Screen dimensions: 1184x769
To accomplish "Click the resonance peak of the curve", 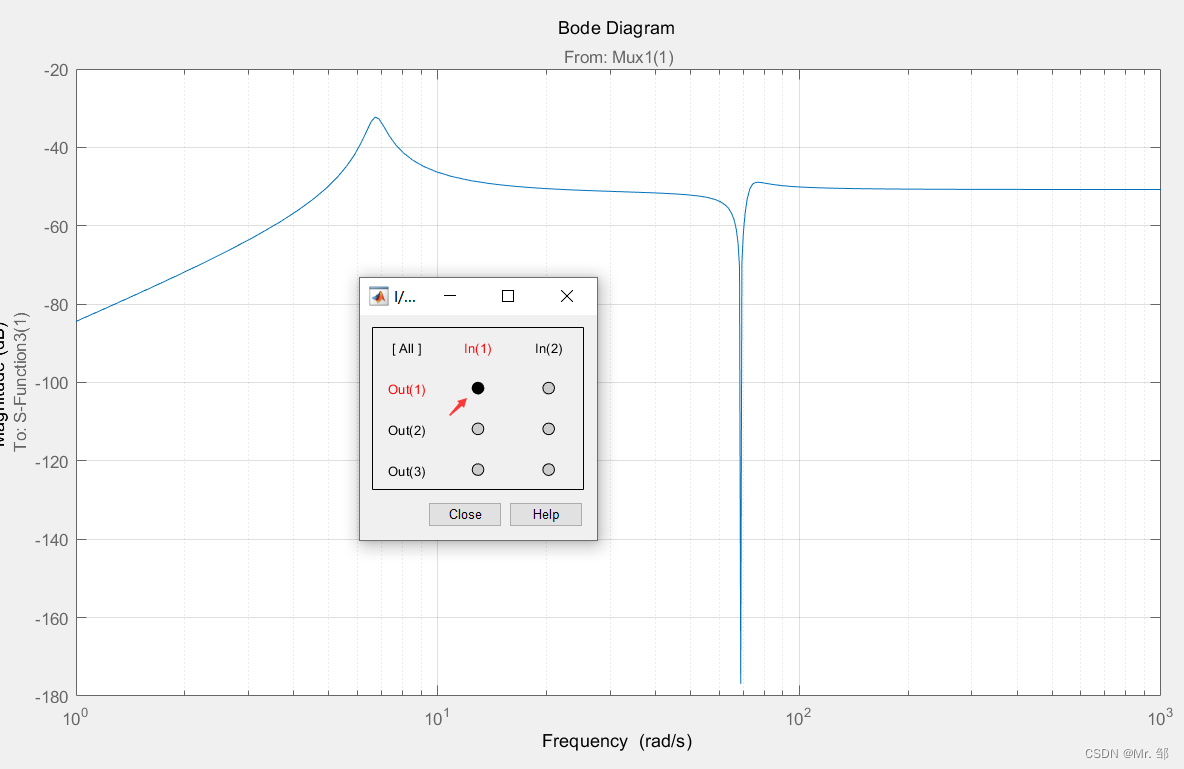I will 375,118.
